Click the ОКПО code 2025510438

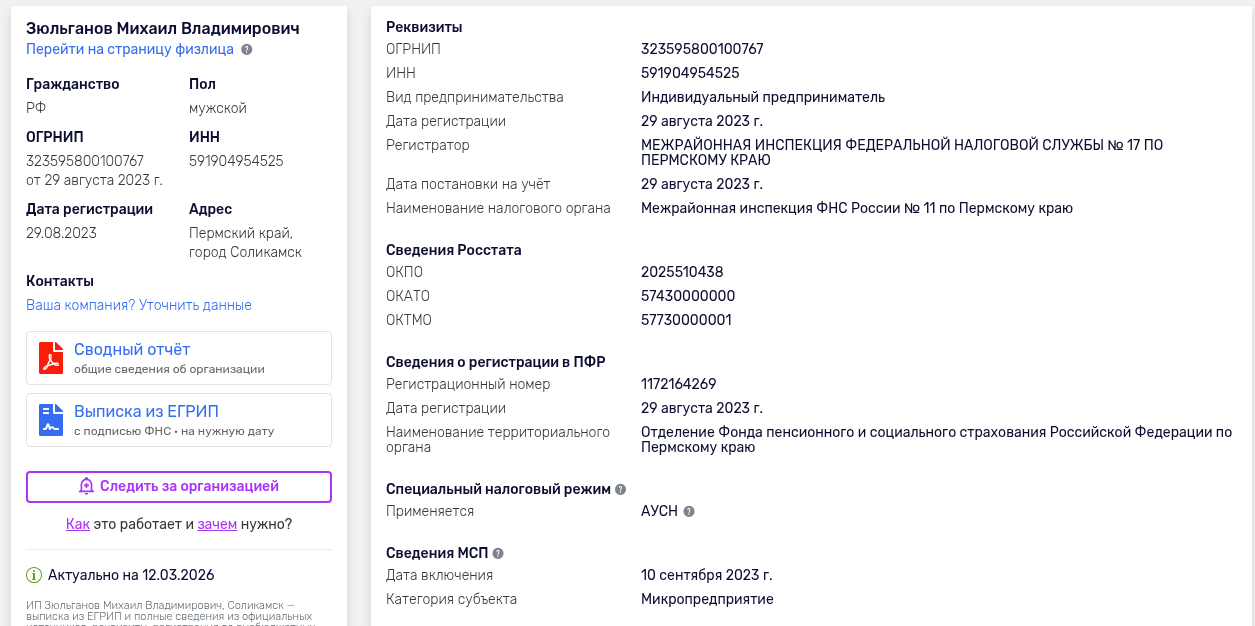682,272
